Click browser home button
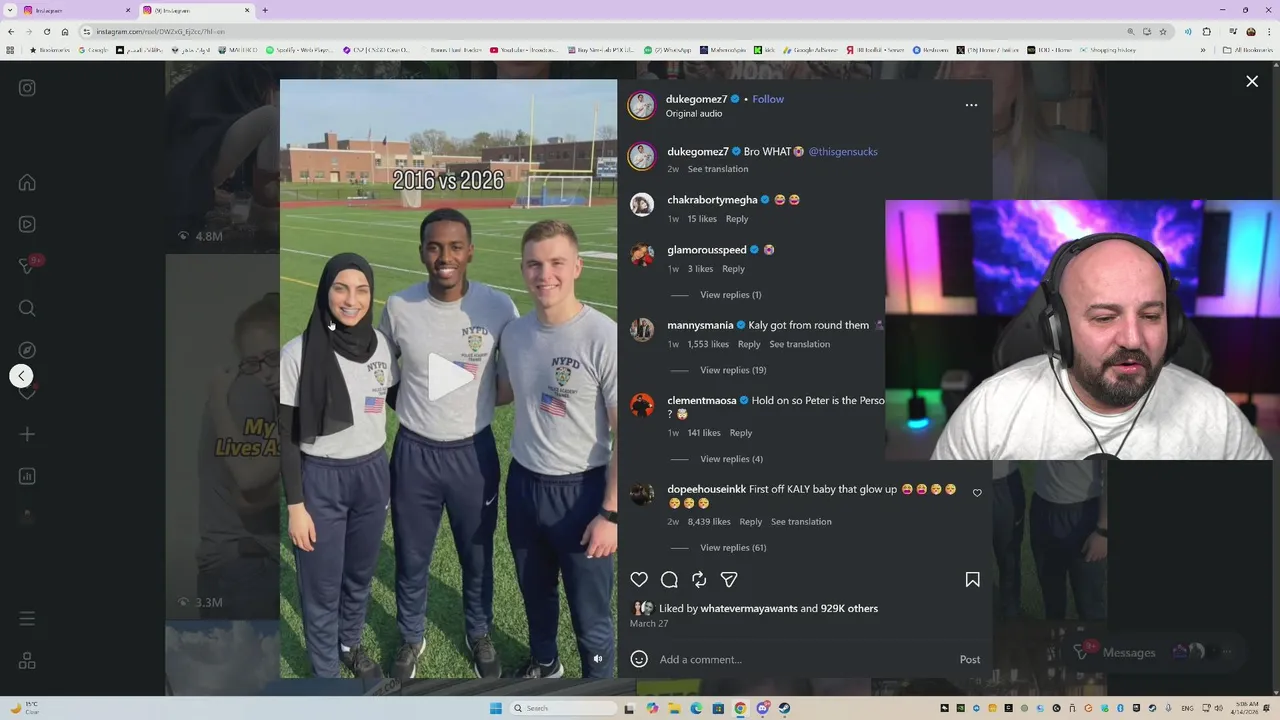This screenshot has height=720, width=1280. click(65, 31)
